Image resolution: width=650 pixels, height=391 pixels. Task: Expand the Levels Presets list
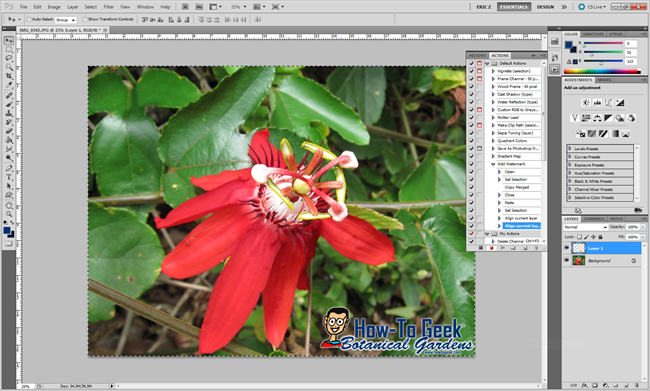point(570,148)
